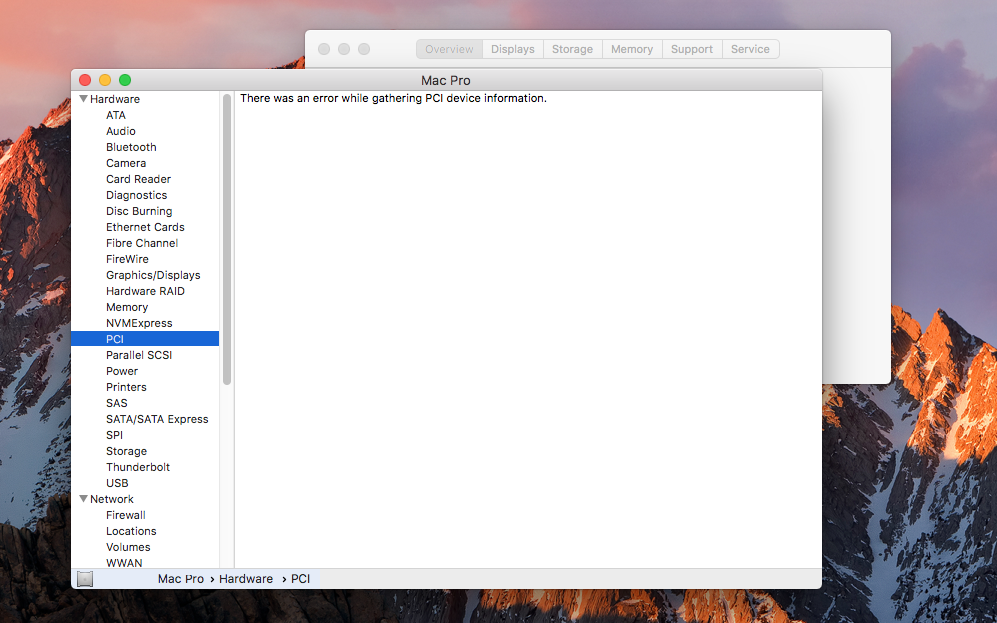Select Disc Burning entry

[139, 211]
